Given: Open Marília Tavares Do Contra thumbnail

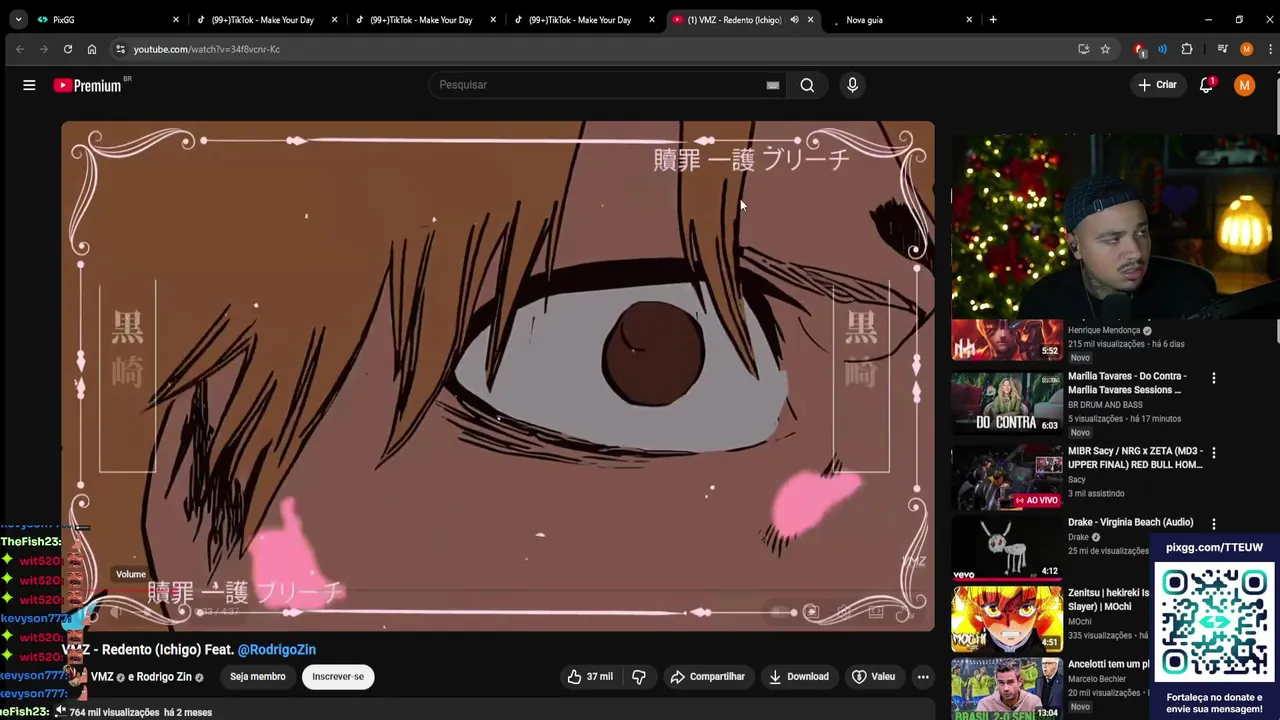Looking at the screenshot, I should [x=1007, y=404].
